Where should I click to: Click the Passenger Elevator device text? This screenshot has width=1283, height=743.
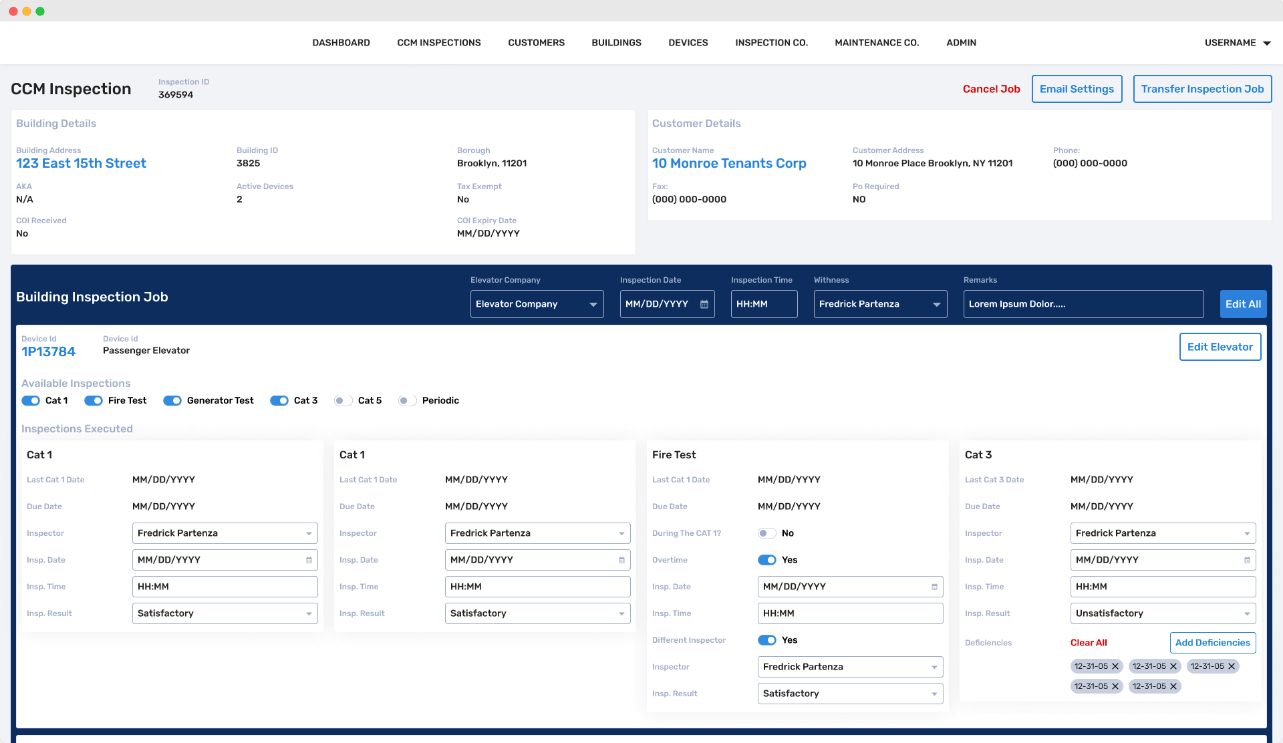[146, 351]
